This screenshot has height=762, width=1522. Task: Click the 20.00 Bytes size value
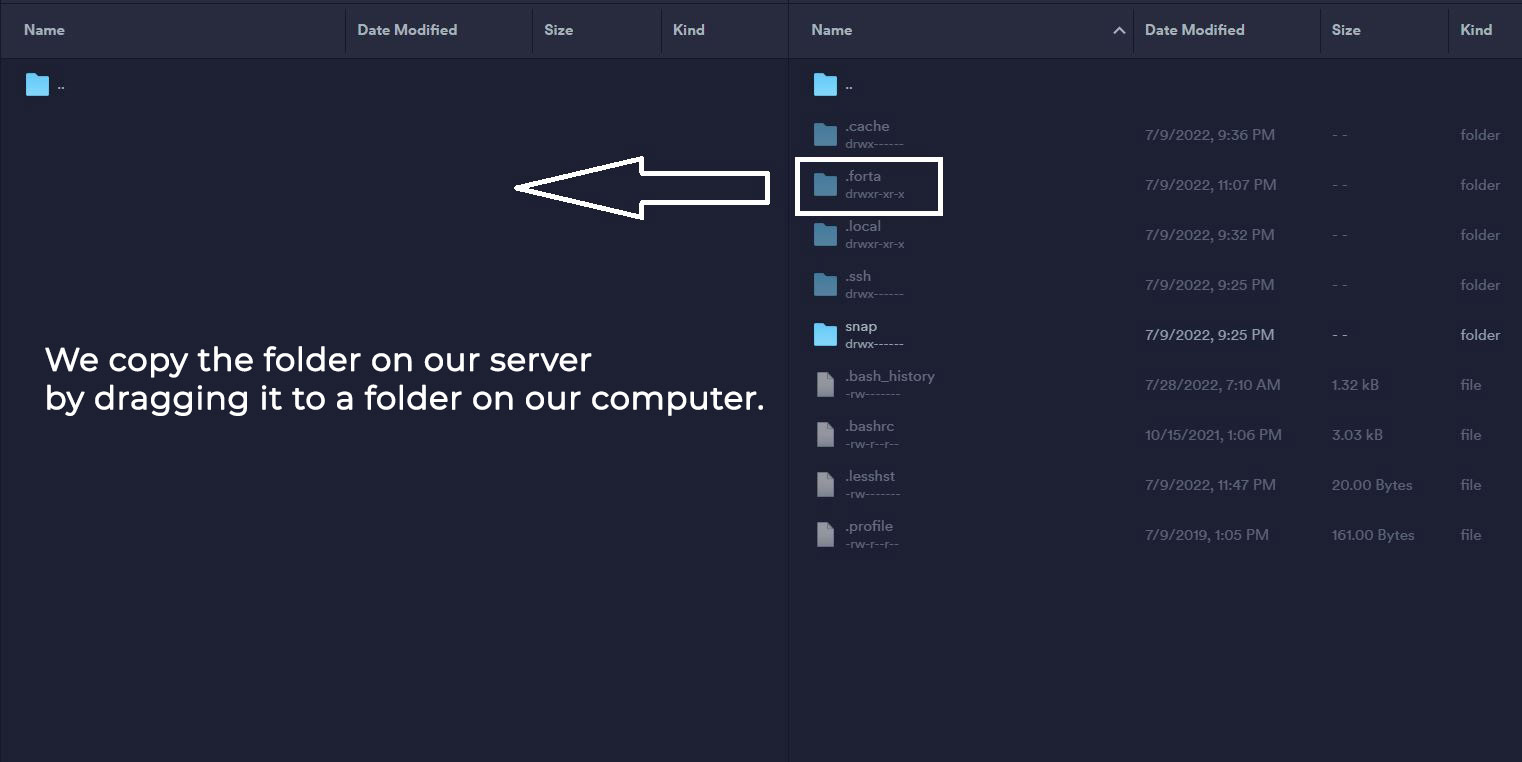click(x=1372, y=485)
